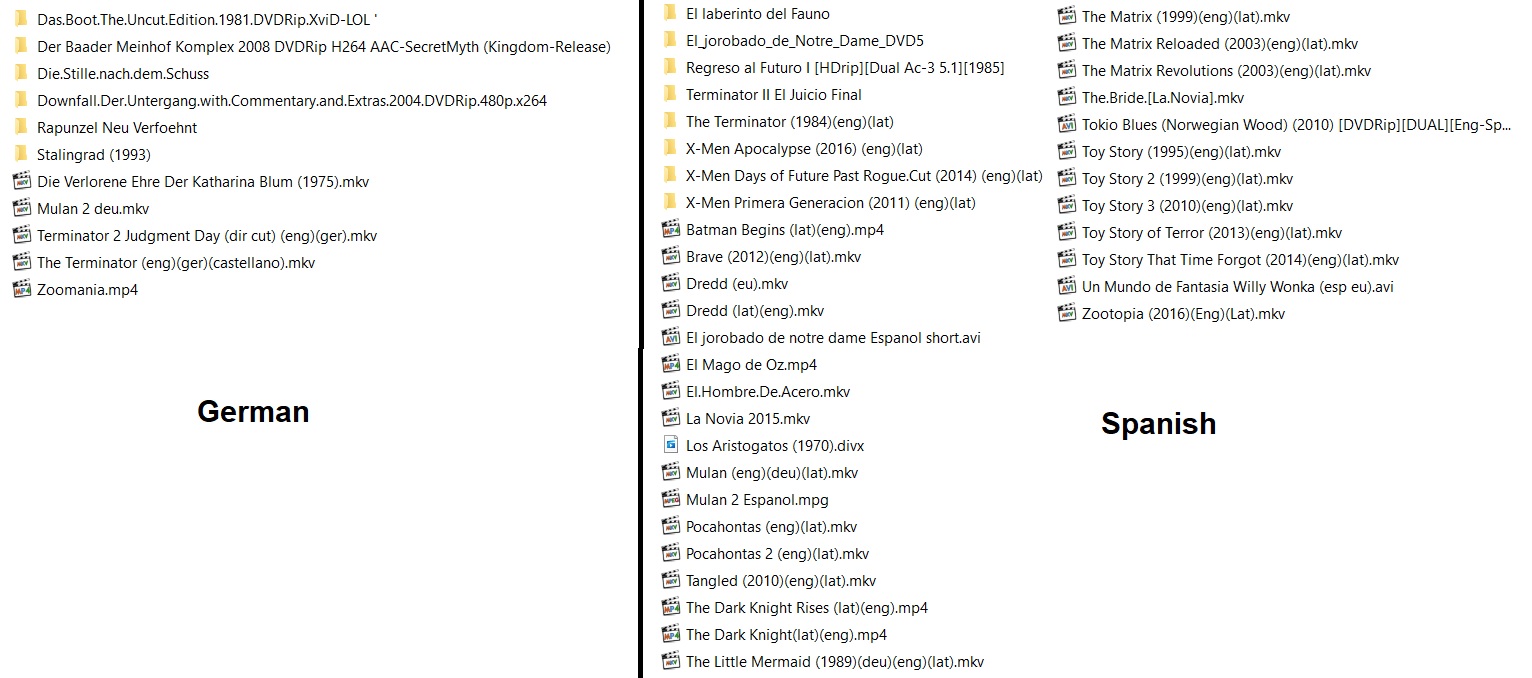
Task: Click the MP4 icon of The Dark Knight Rises
Action: (671, 607)
